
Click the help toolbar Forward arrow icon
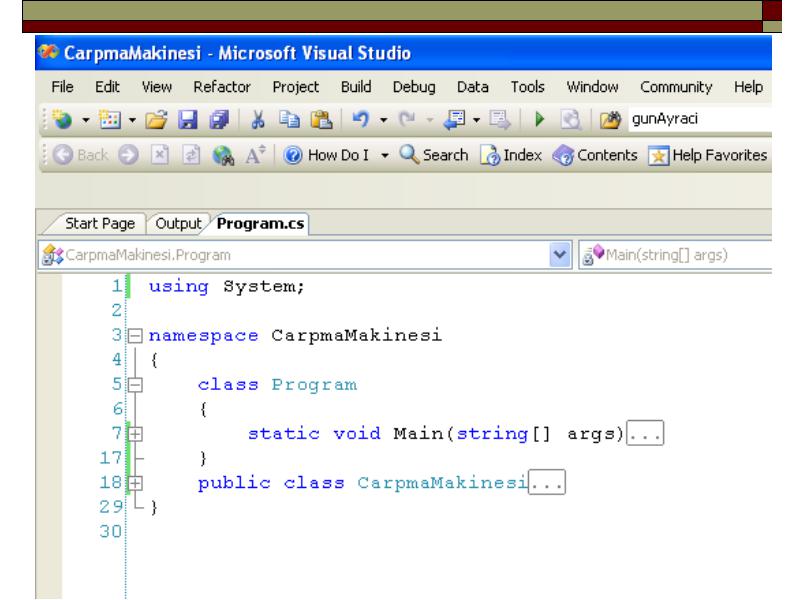pyautogui.click(x=128, y=155)
